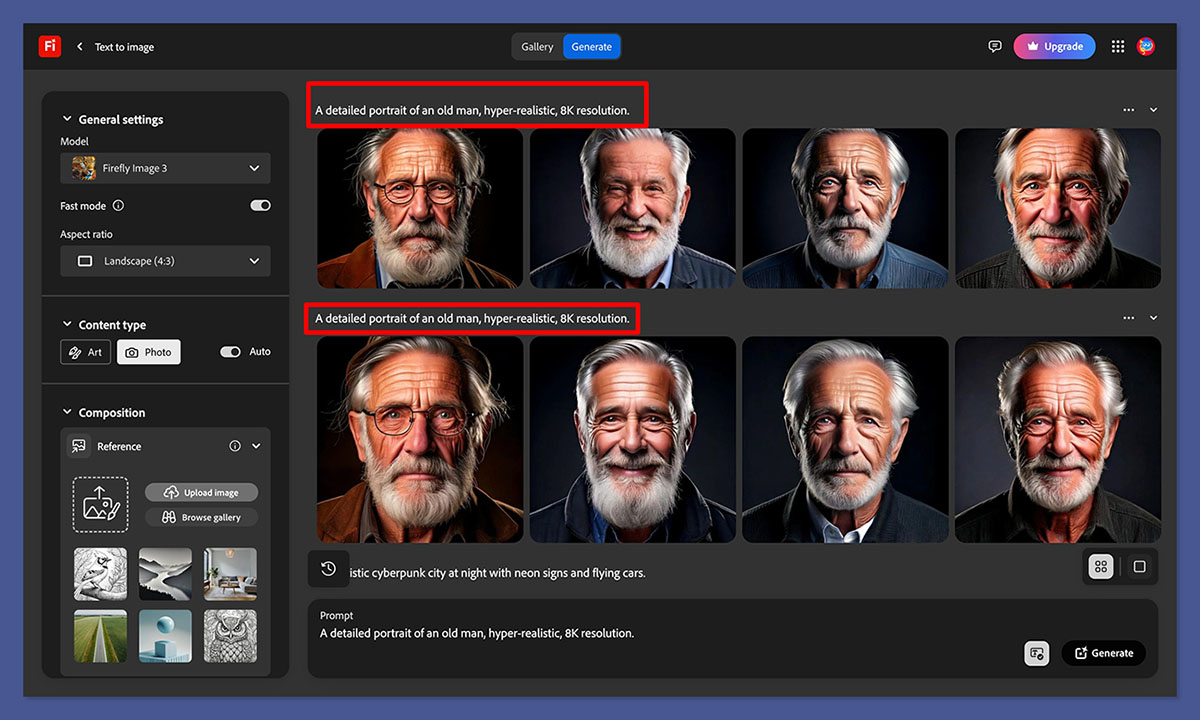Image resolution: width=1200 pixels, height=720 pixels.
Task: Select the owl drawing reference thumbnail
Action: click(x=230, y=636)
